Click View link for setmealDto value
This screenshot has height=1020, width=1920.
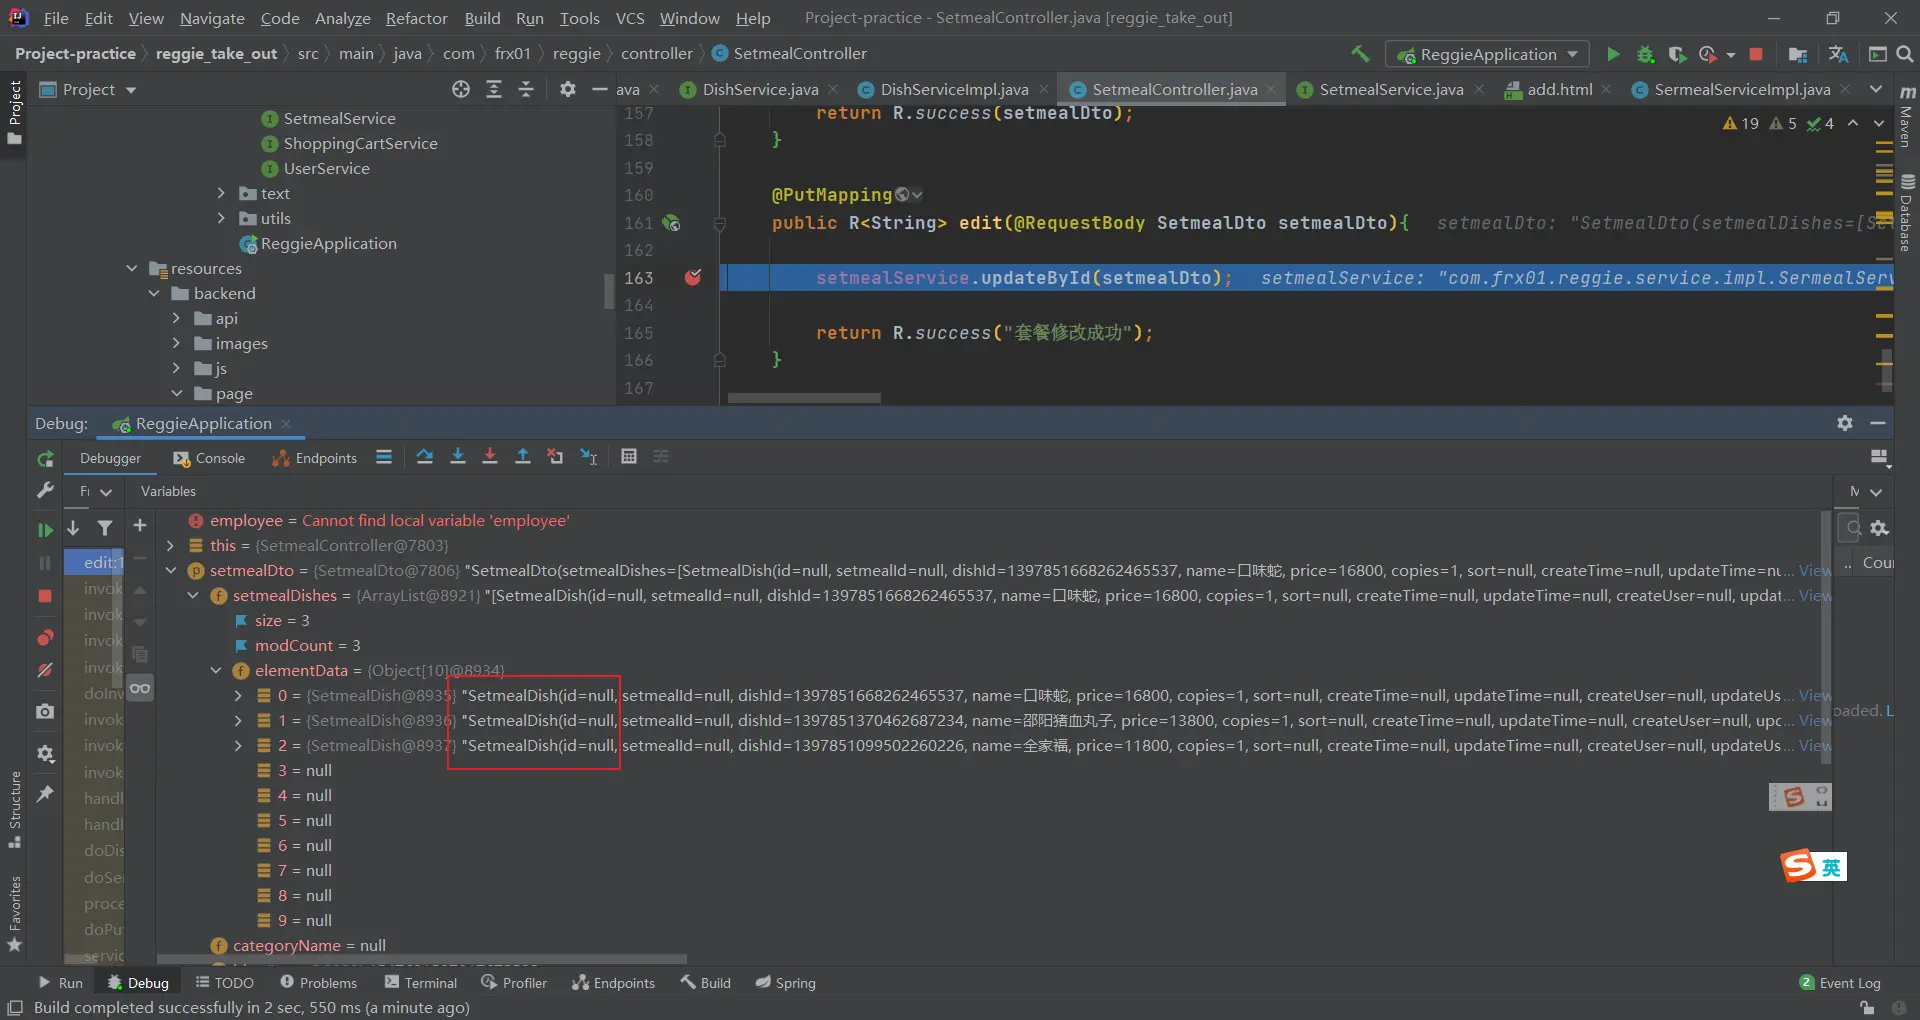[1815, 570]
